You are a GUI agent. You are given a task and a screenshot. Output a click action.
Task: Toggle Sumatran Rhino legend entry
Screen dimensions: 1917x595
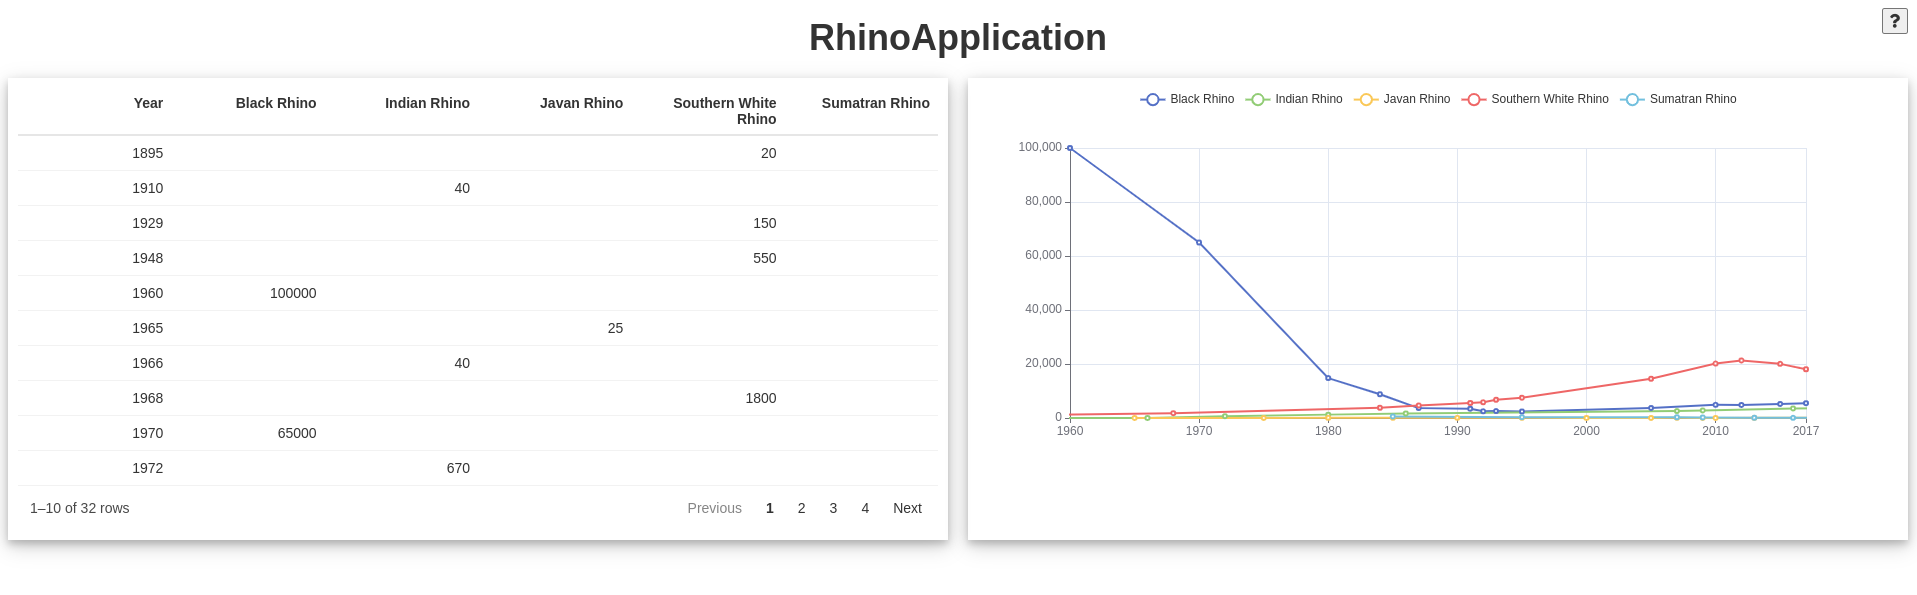coord(1678,99)
